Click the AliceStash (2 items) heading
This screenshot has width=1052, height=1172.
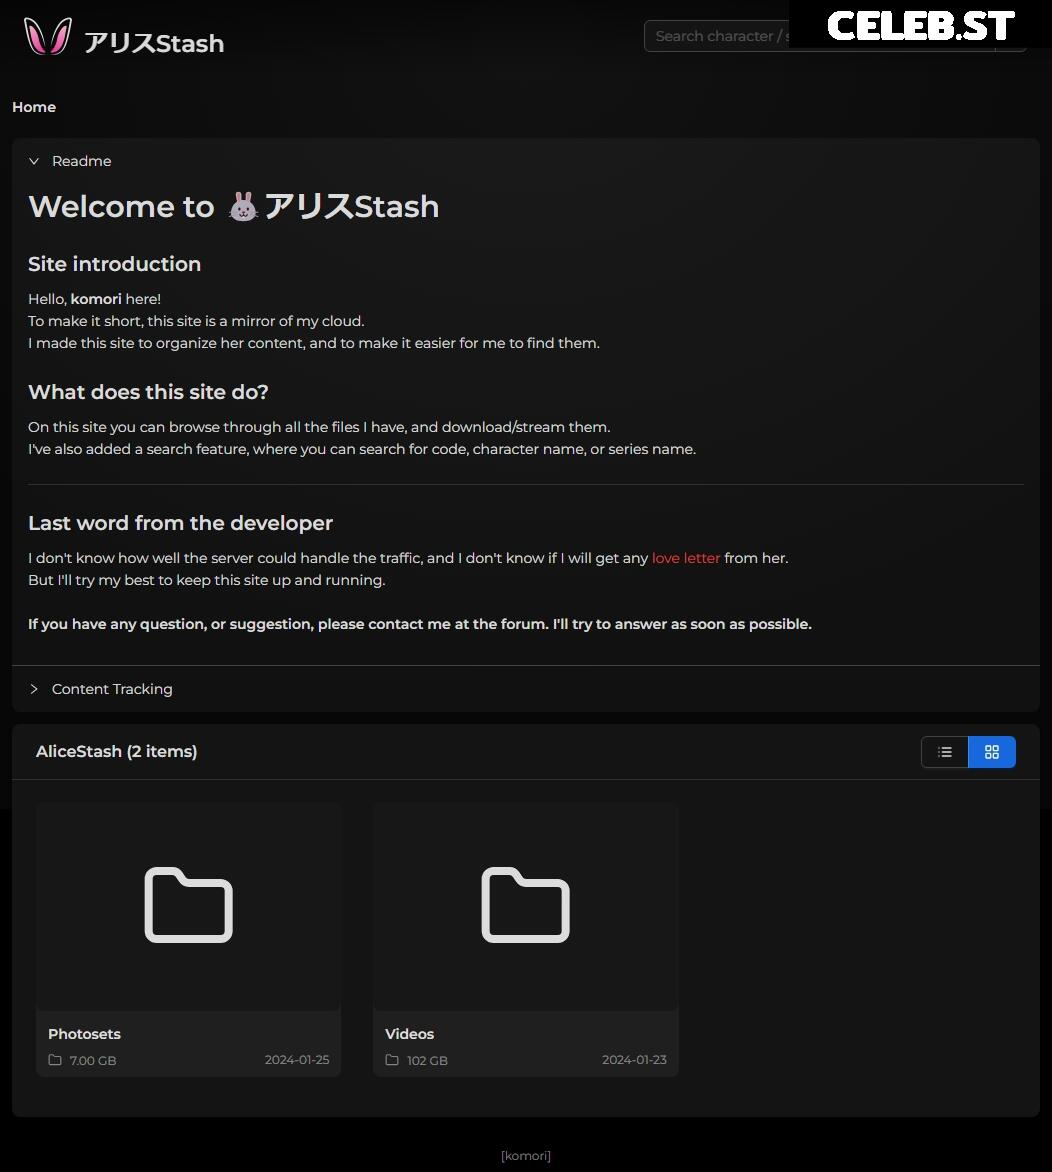click(x=116, y=752)
